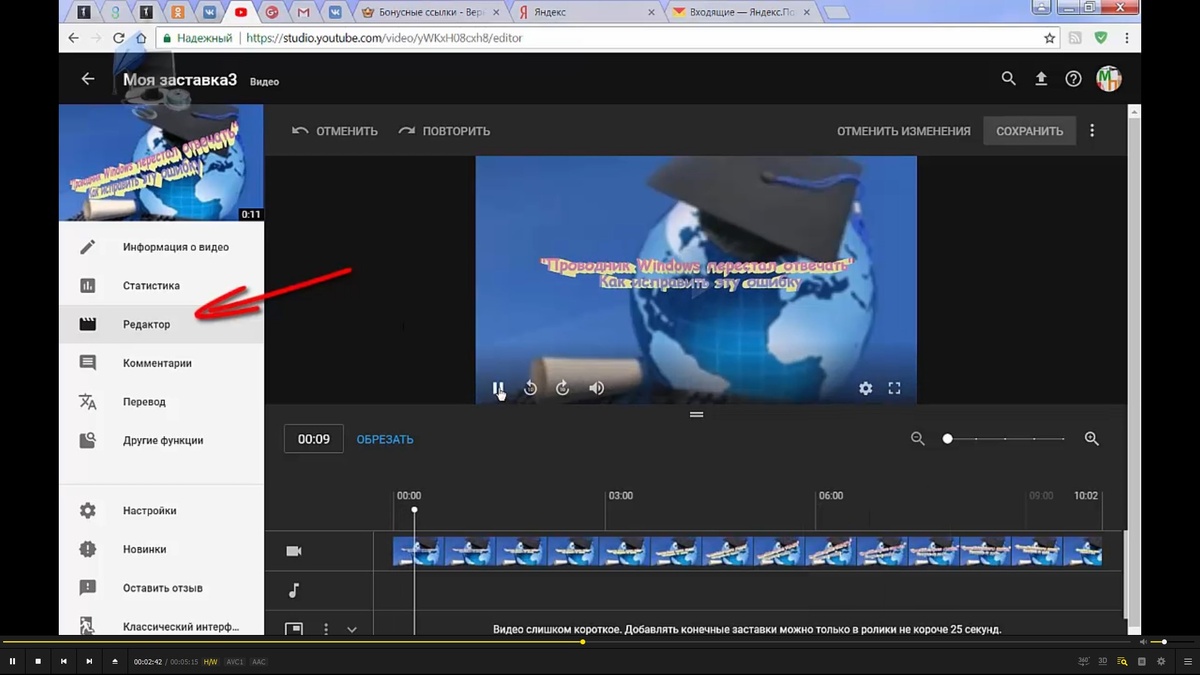Click the СОХРАНИТЬ button

click(x=1029, y=131)
